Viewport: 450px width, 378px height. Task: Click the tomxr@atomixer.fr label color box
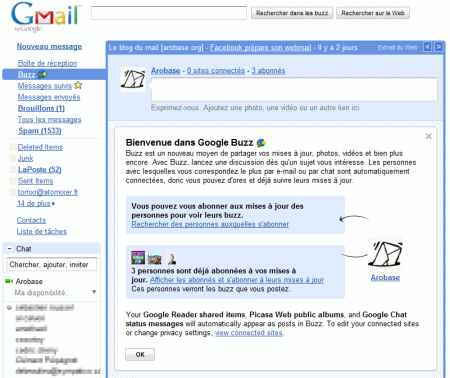[x=12, y=192]
